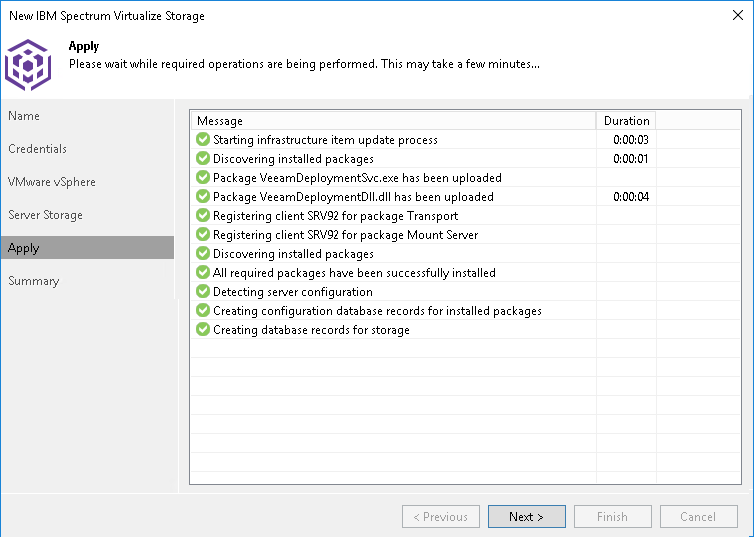Click the green check beside Registering client for Transport
The image size is (754, 537).
click(x=203, y=216)
